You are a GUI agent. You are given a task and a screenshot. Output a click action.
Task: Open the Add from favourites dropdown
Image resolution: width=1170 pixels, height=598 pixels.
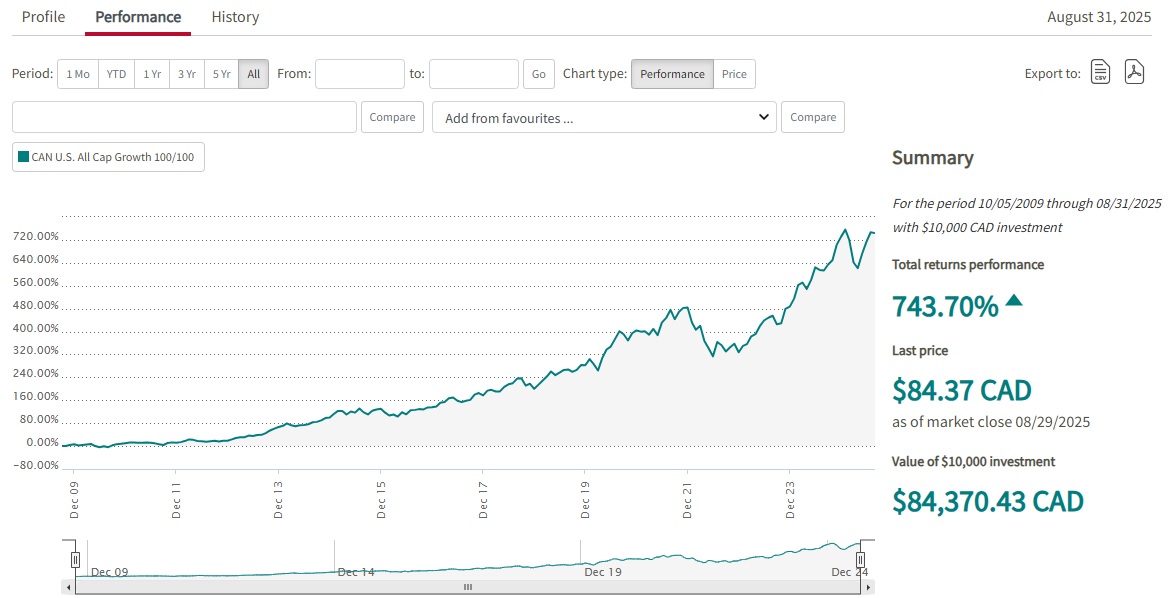tap(604, 117)
